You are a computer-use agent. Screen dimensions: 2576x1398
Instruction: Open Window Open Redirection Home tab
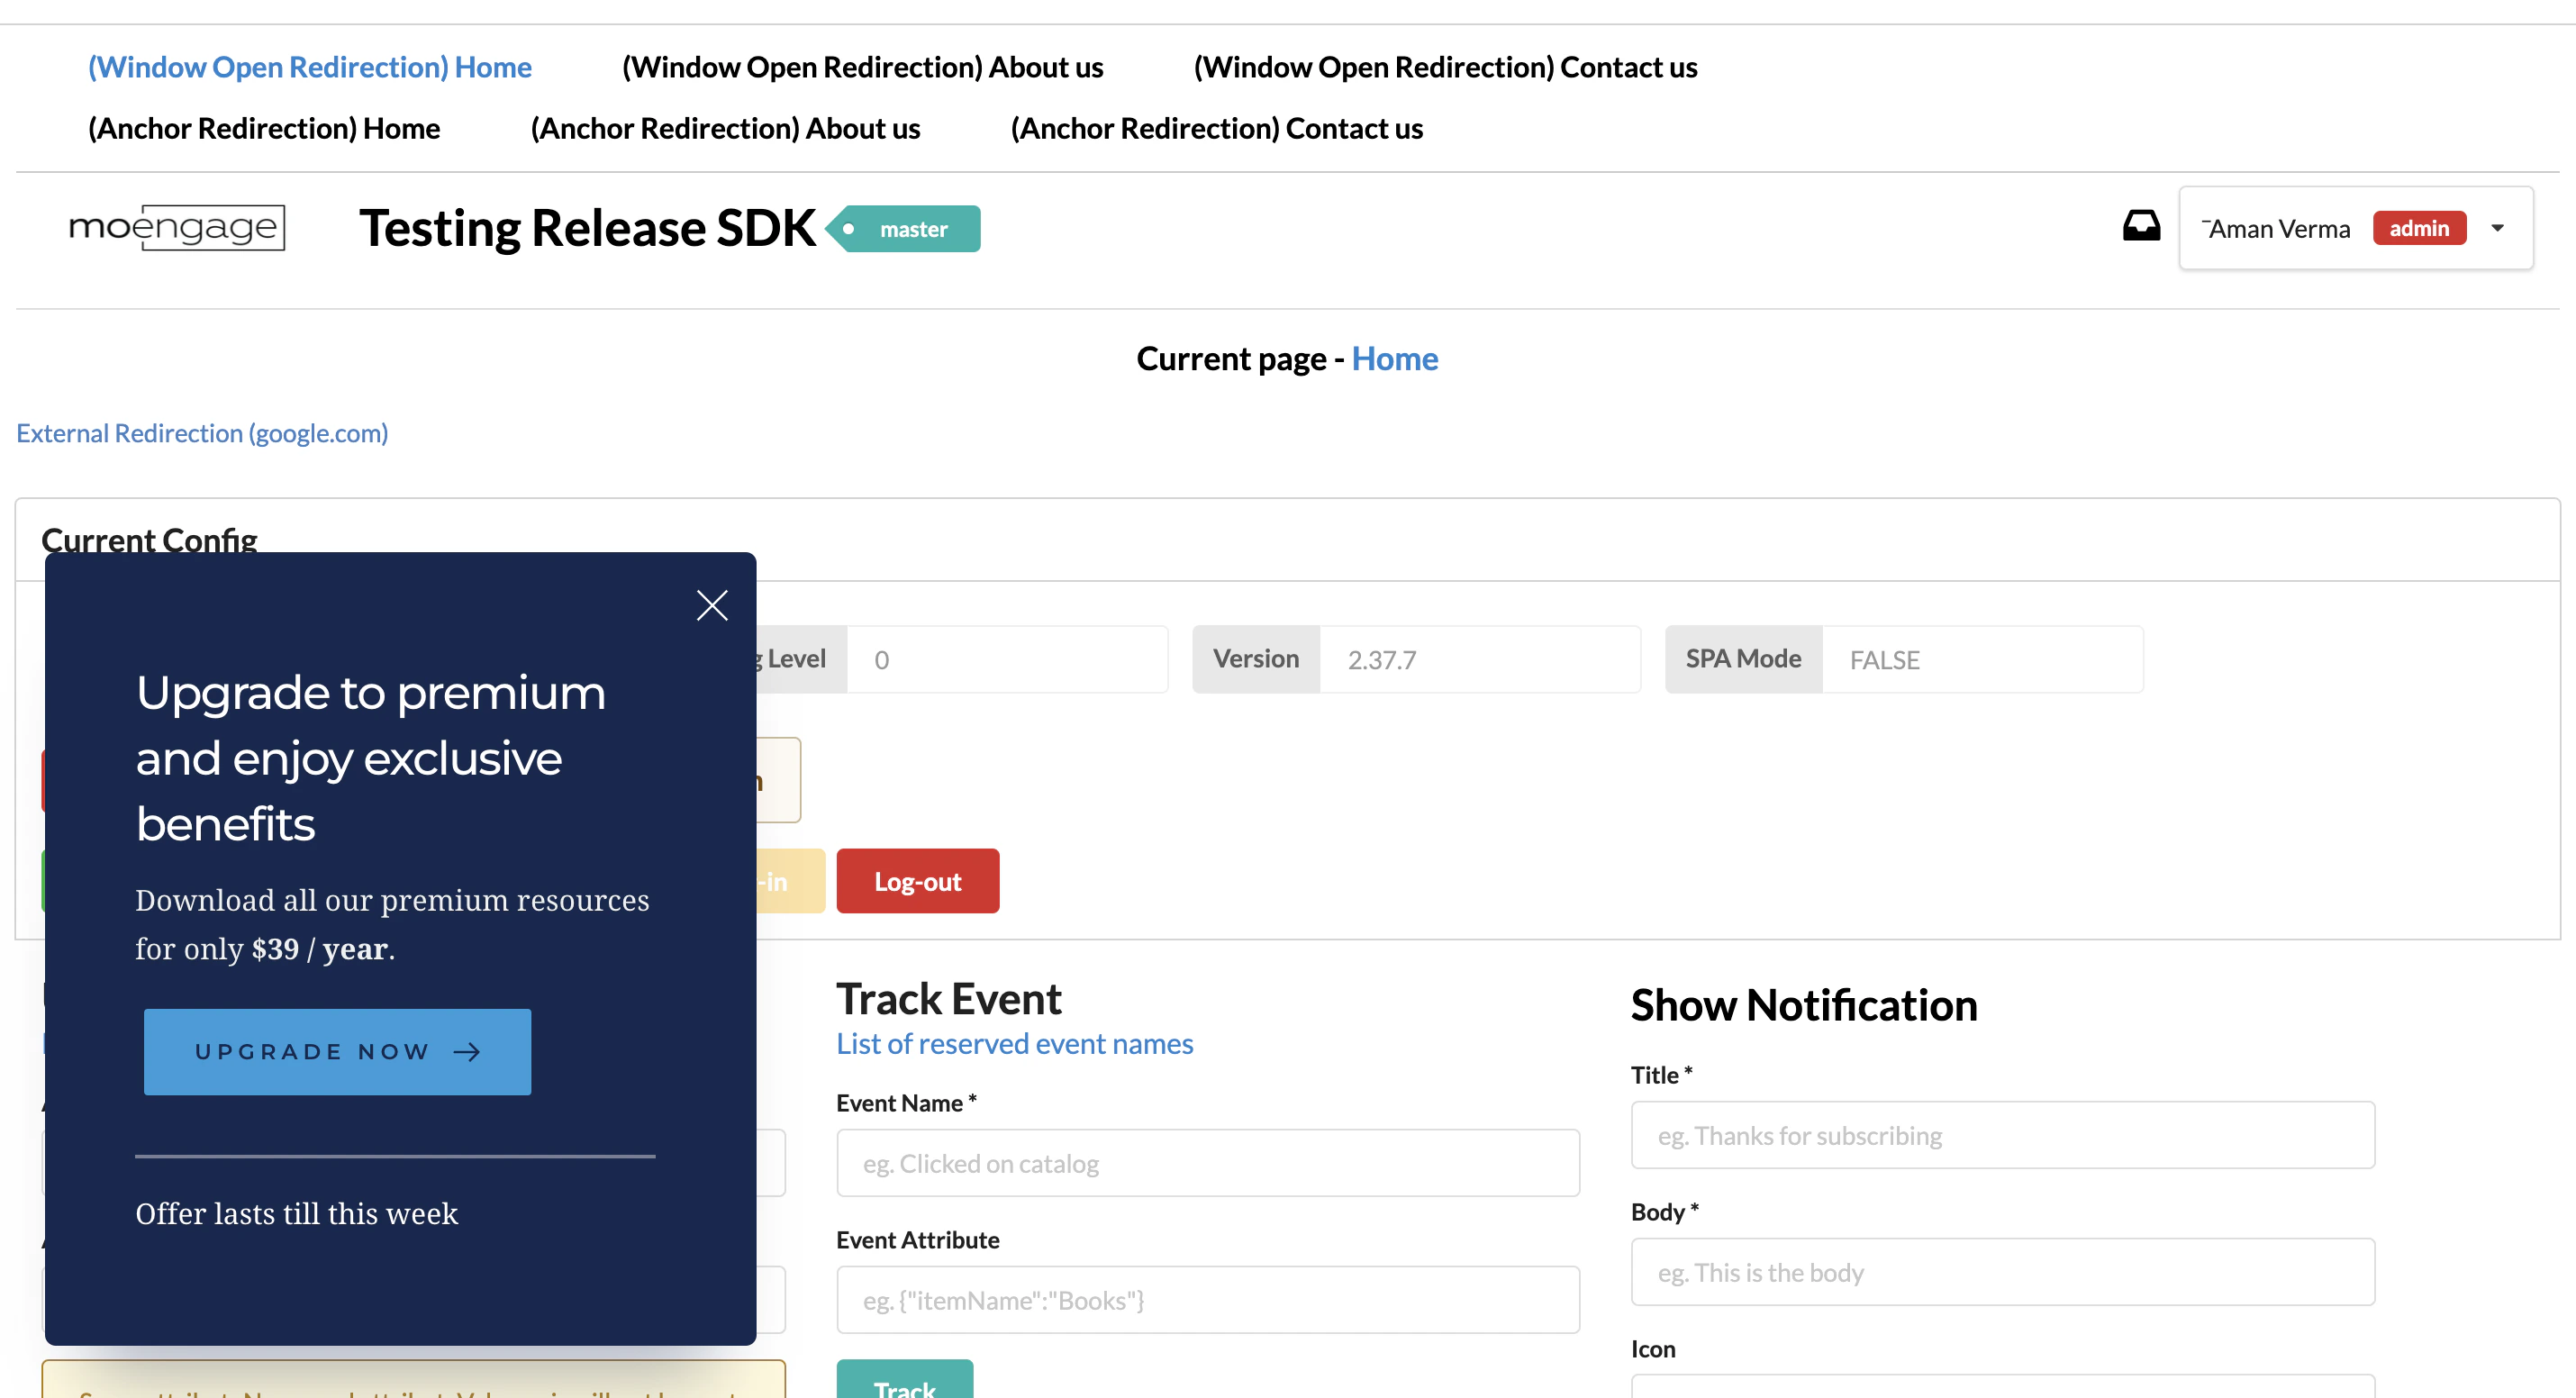pyautogui.click(x=310, y=67)
